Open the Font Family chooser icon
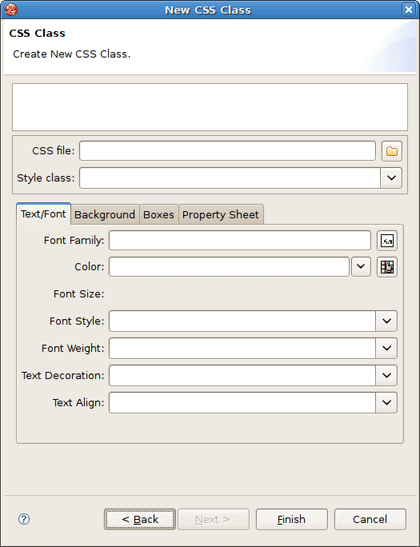 pos(387,240)
